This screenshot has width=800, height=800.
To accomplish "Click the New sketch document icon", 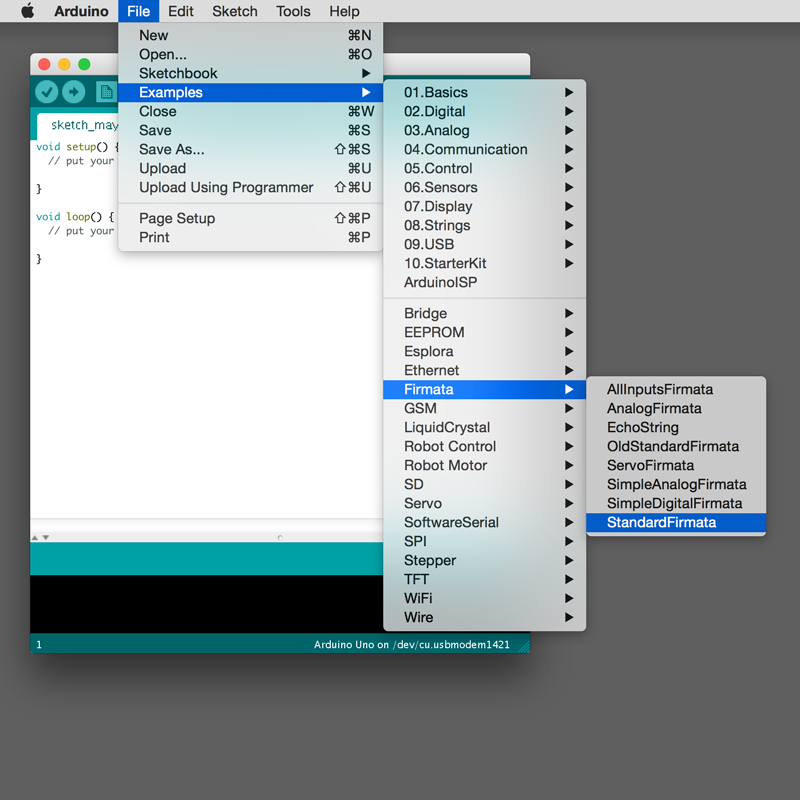I will [x=104, y=92].
